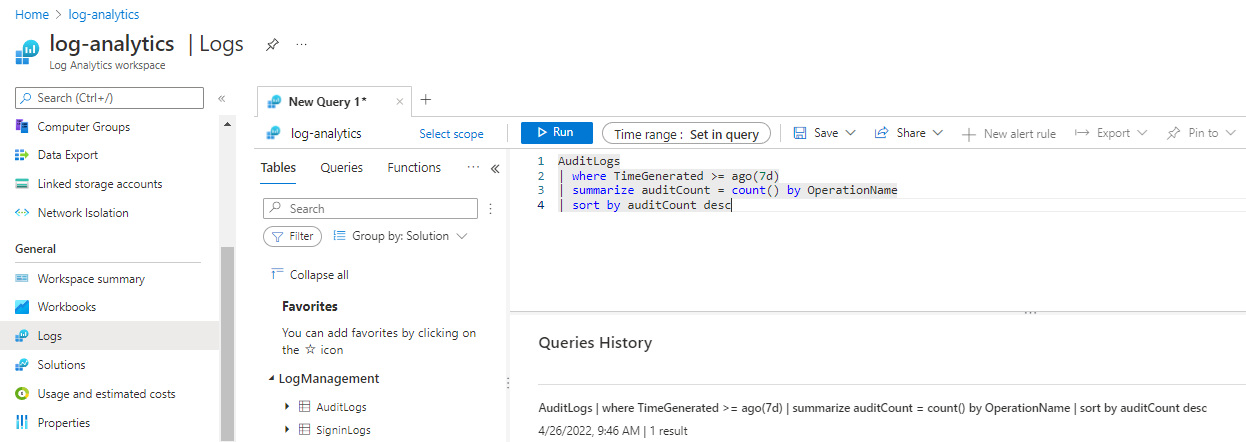The image size is (1246, 442).
Task: Open the Data Export sidebar item
Action: [x=67, y=155]
